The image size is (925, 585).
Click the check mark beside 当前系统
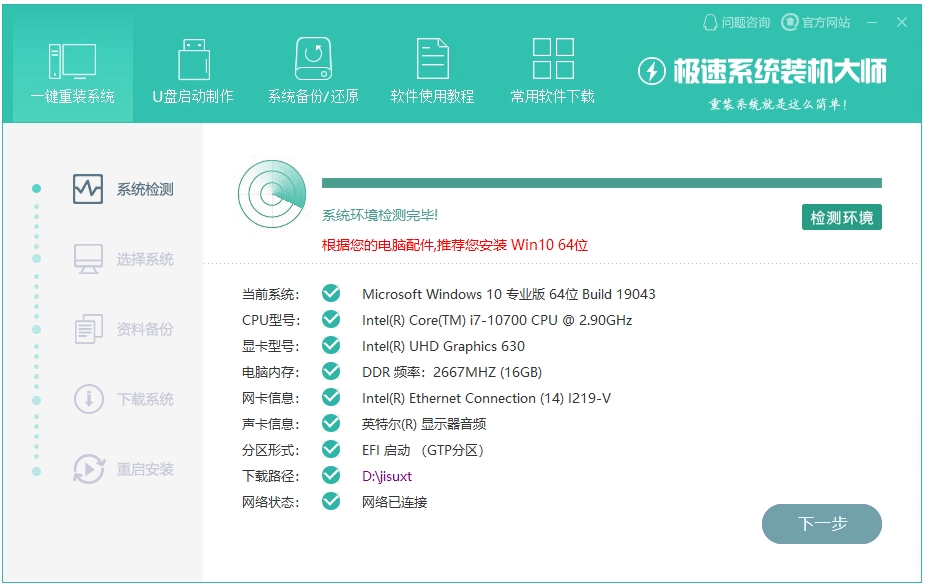click(x=331, y=293)
